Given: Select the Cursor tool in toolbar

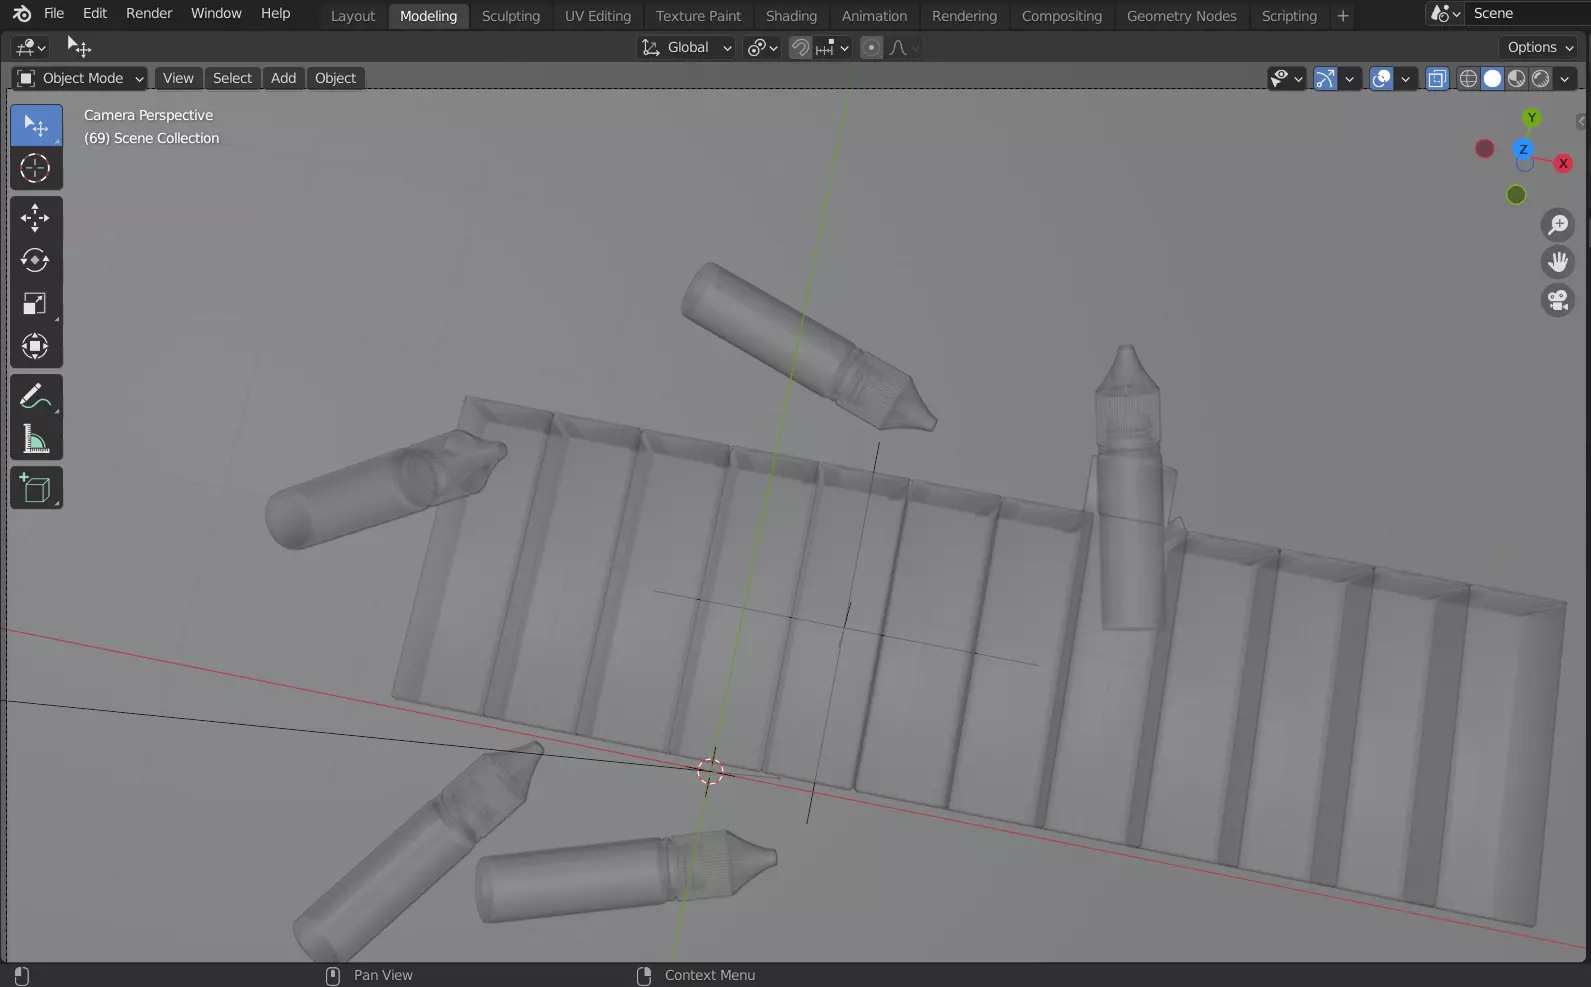Looking at the screenshot, I should coord(35,168).
